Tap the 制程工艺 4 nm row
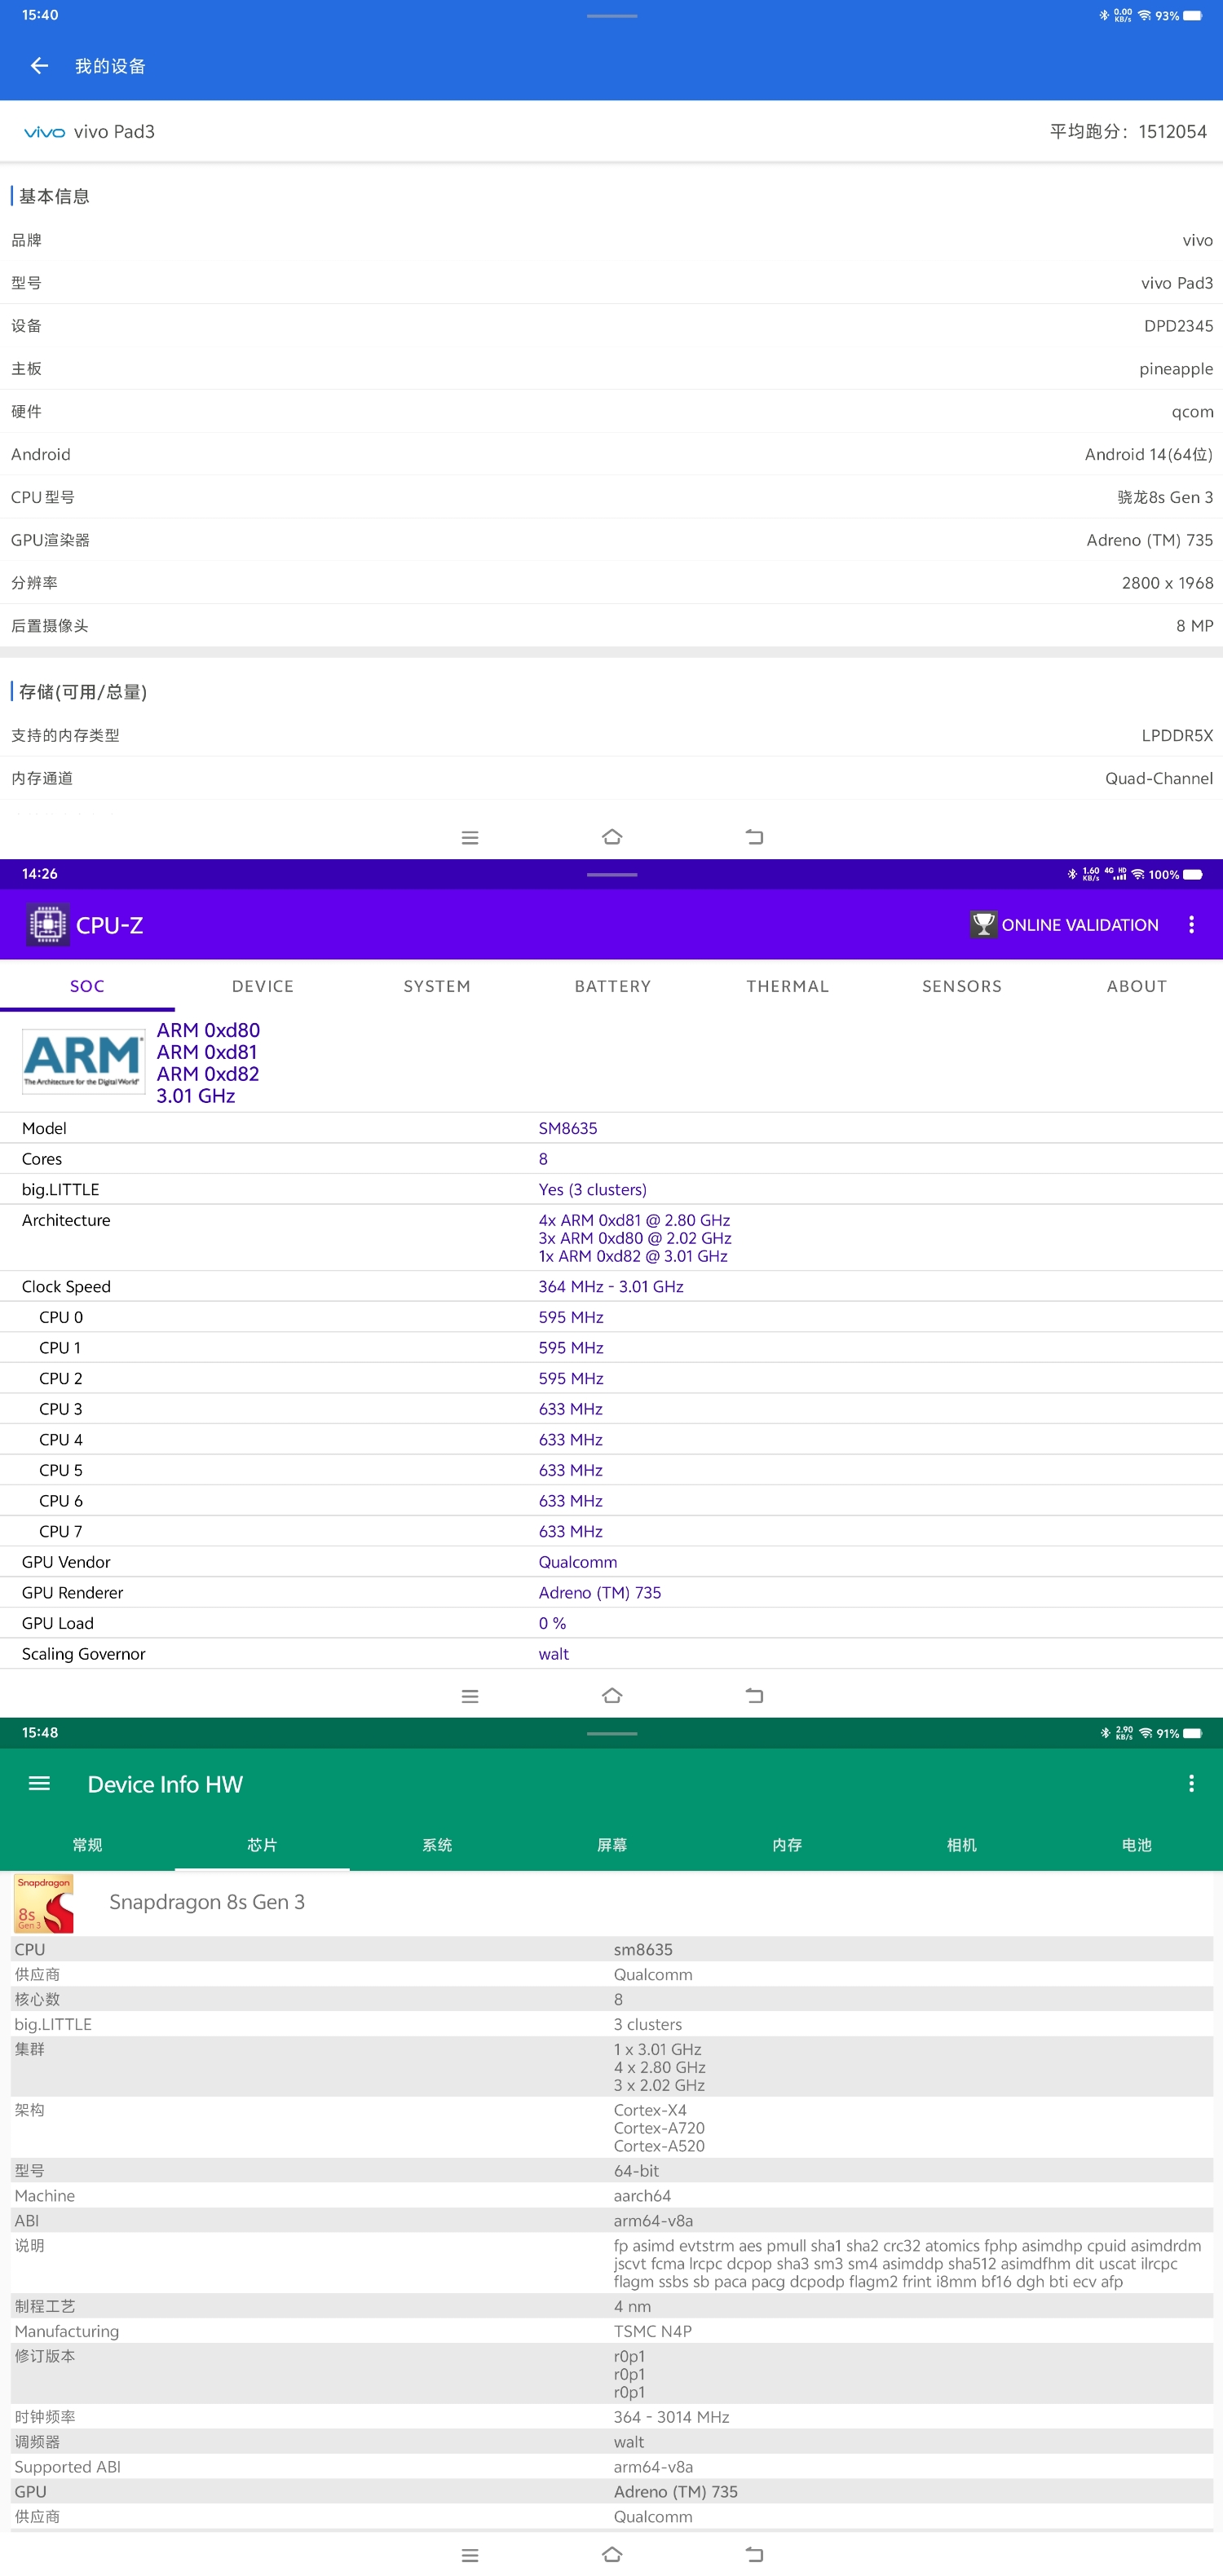The height and width of the screenshot is (2576, 1223). coord(611,2306)
